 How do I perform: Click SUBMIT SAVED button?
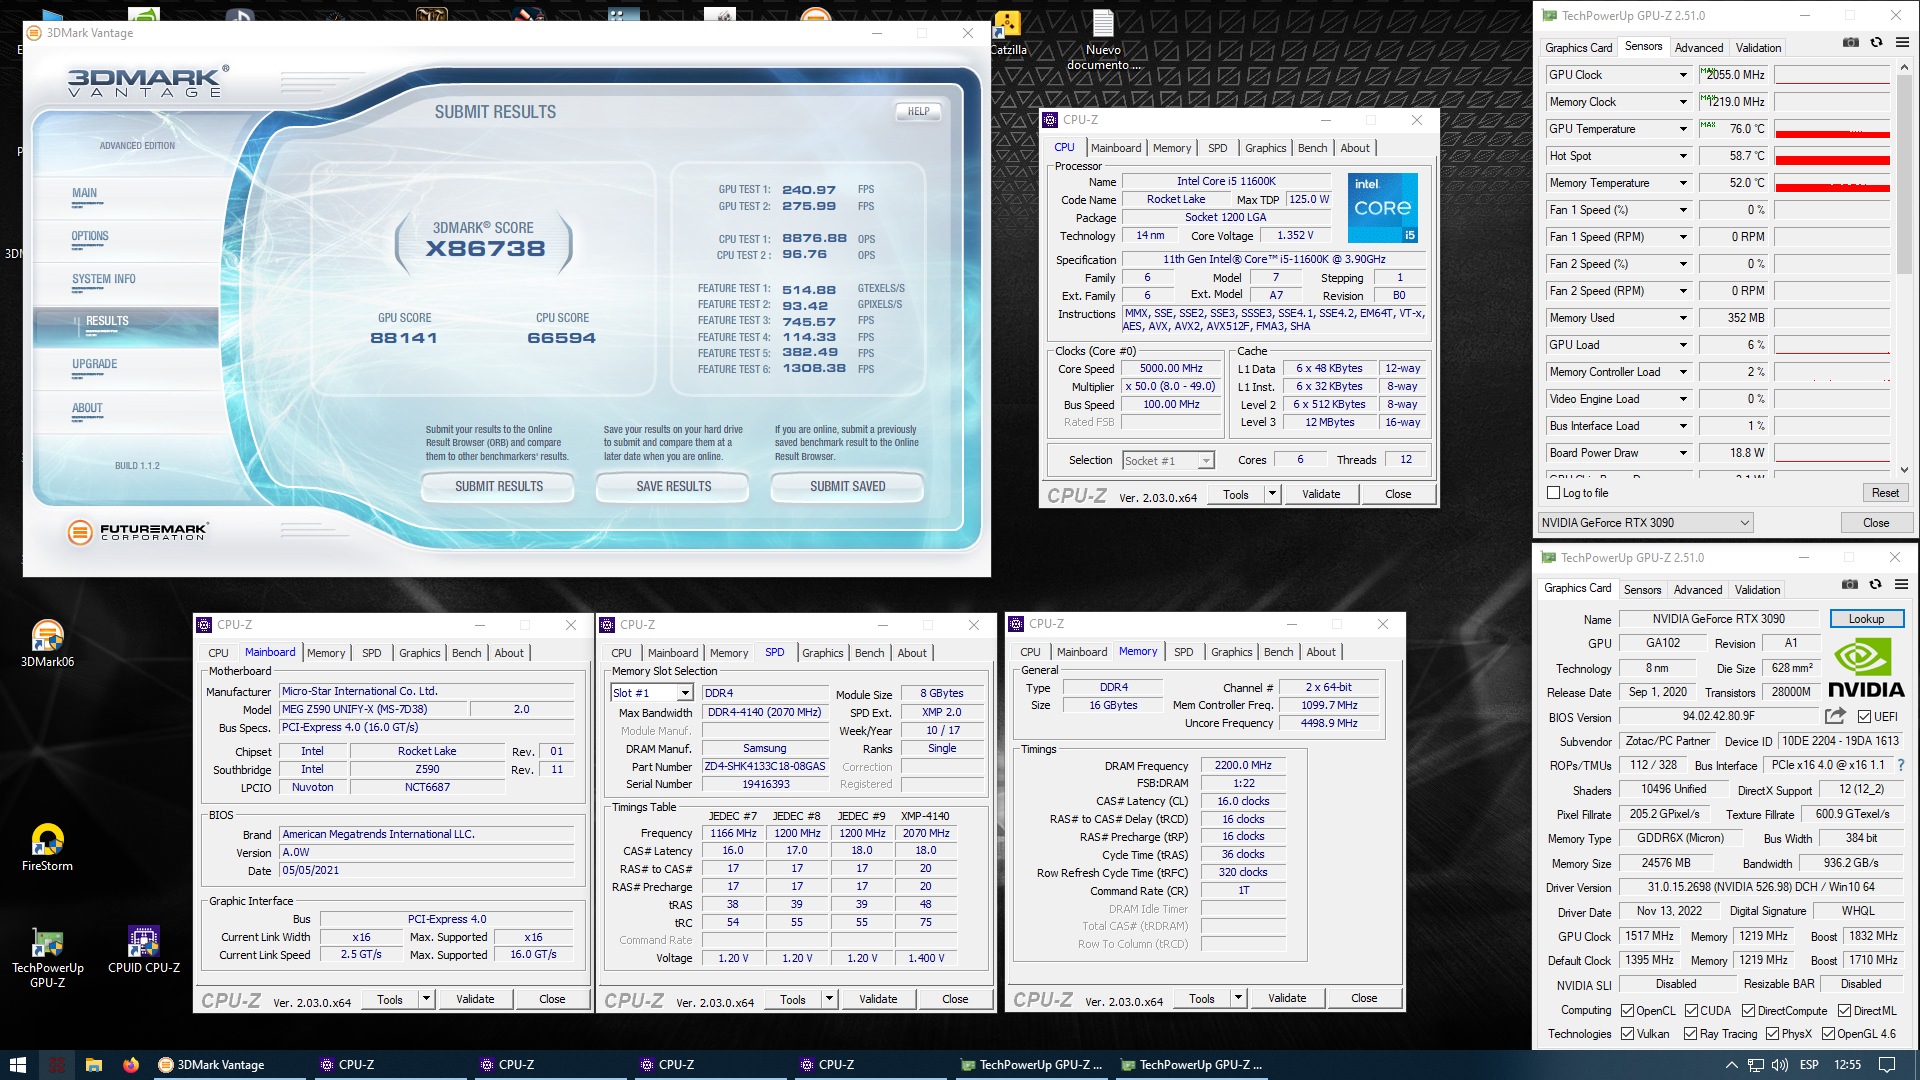click(x=847, y=487)
